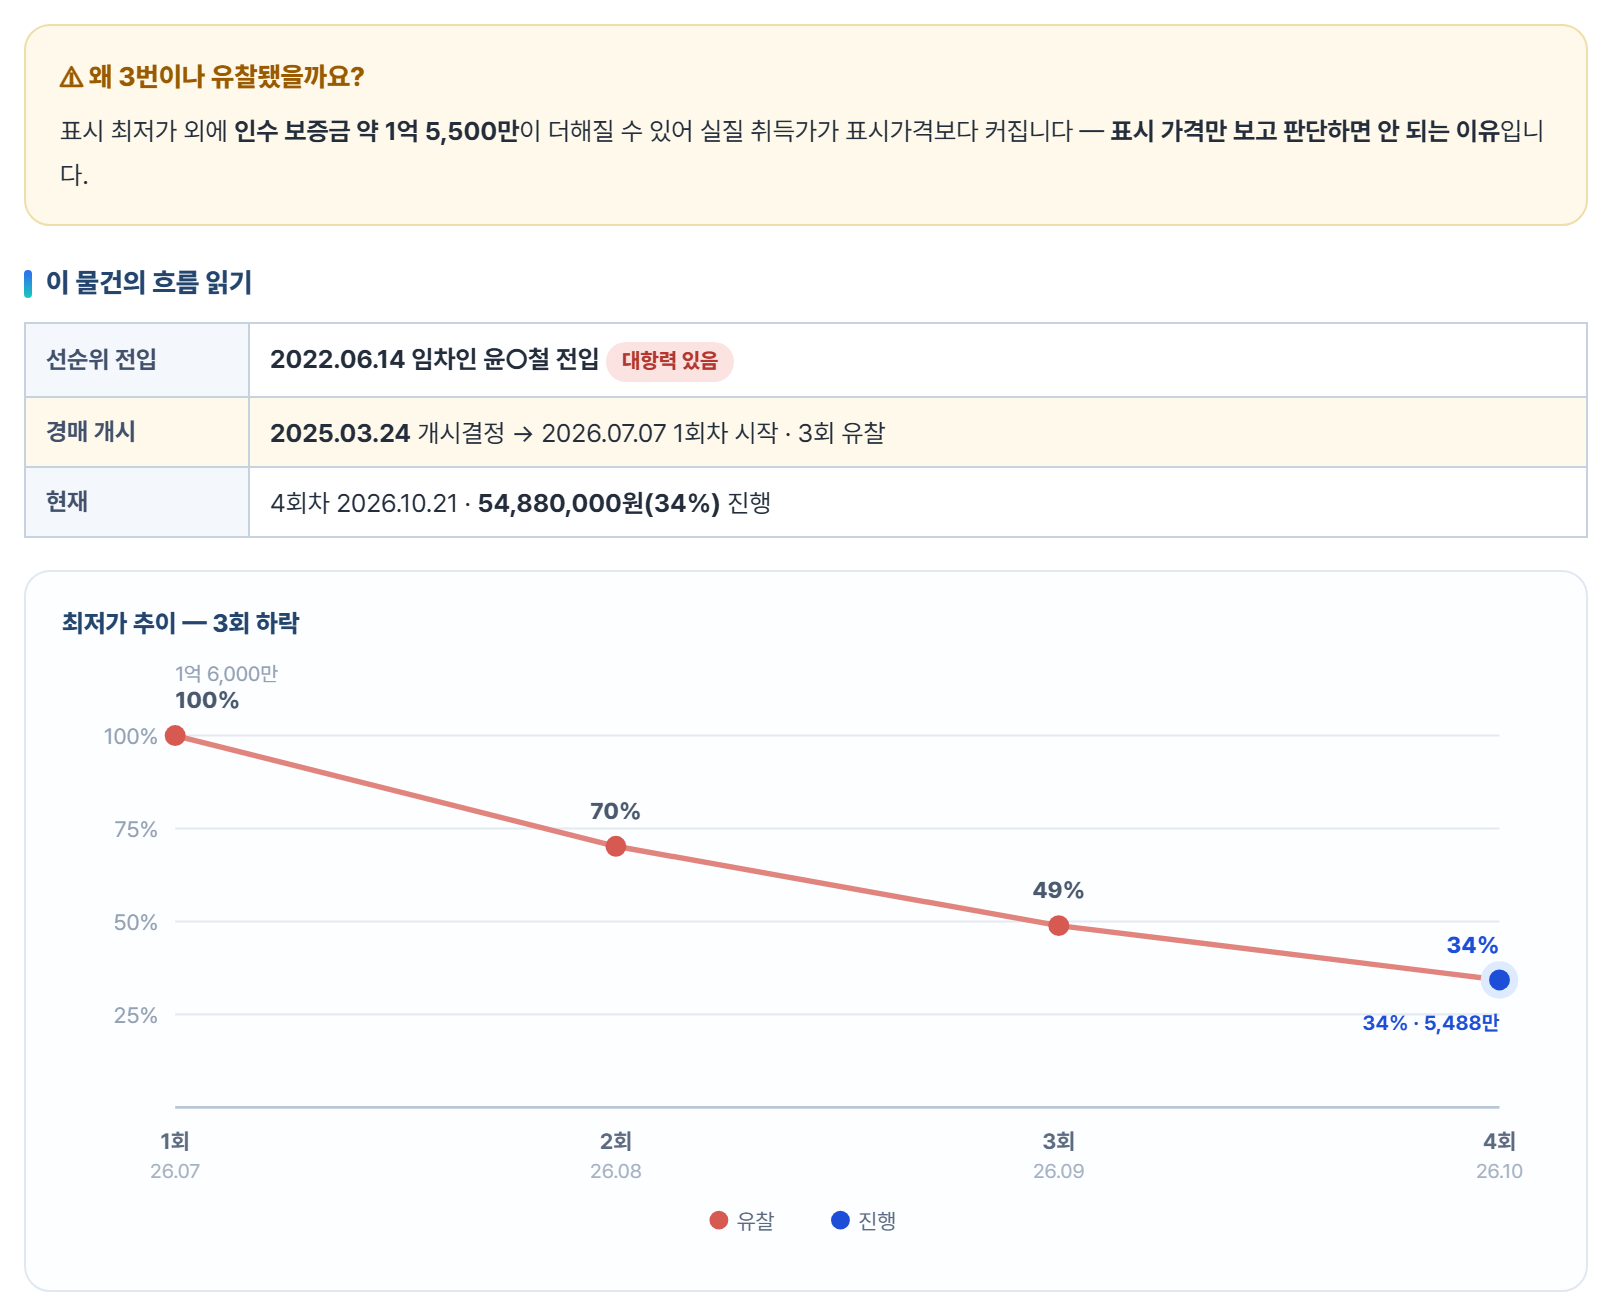Click the heading '왜 3번이나 유찰됐을까요?'
1612x1316 pixels.
point(226,77)
